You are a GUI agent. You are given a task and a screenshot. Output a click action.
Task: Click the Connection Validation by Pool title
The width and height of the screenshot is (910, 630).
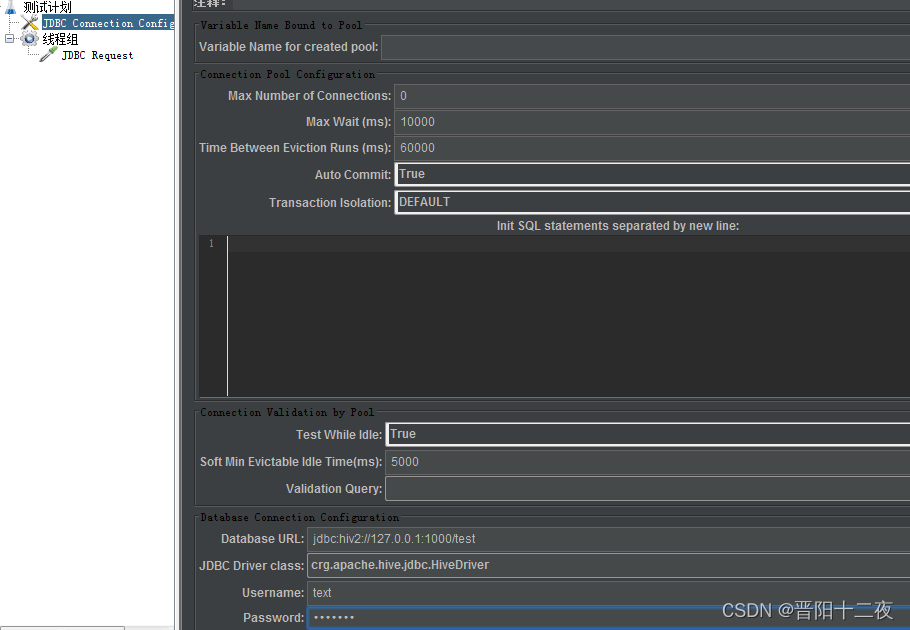coord(287,412)
